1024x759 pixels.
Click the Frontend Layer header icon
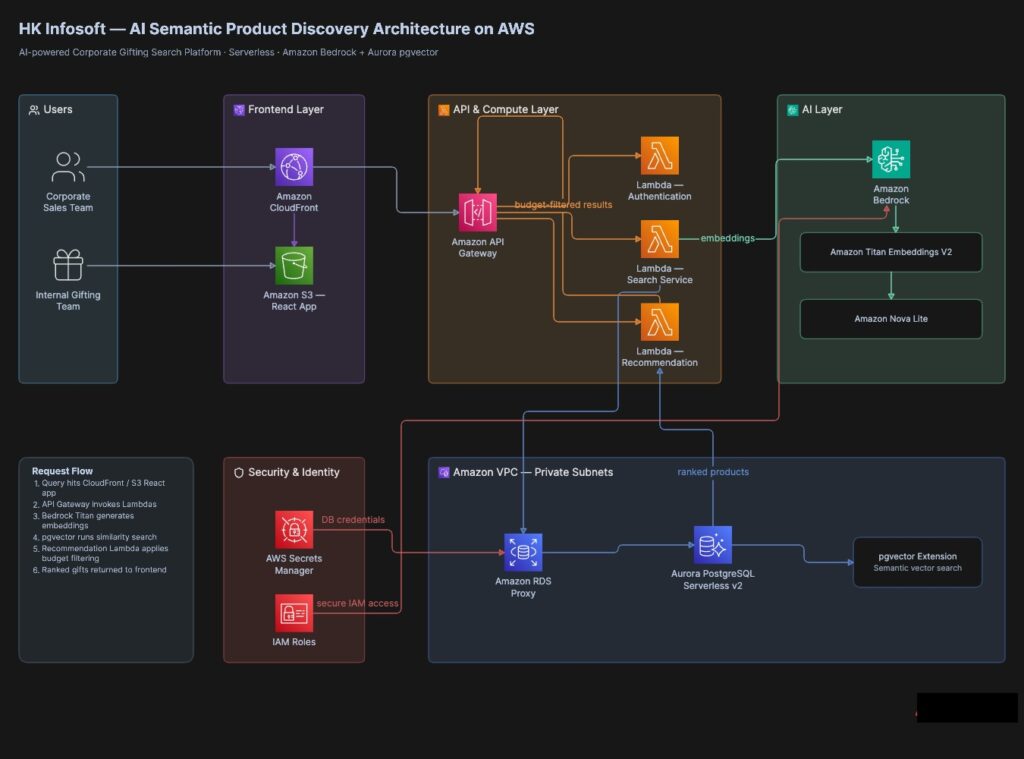point(239,110)
